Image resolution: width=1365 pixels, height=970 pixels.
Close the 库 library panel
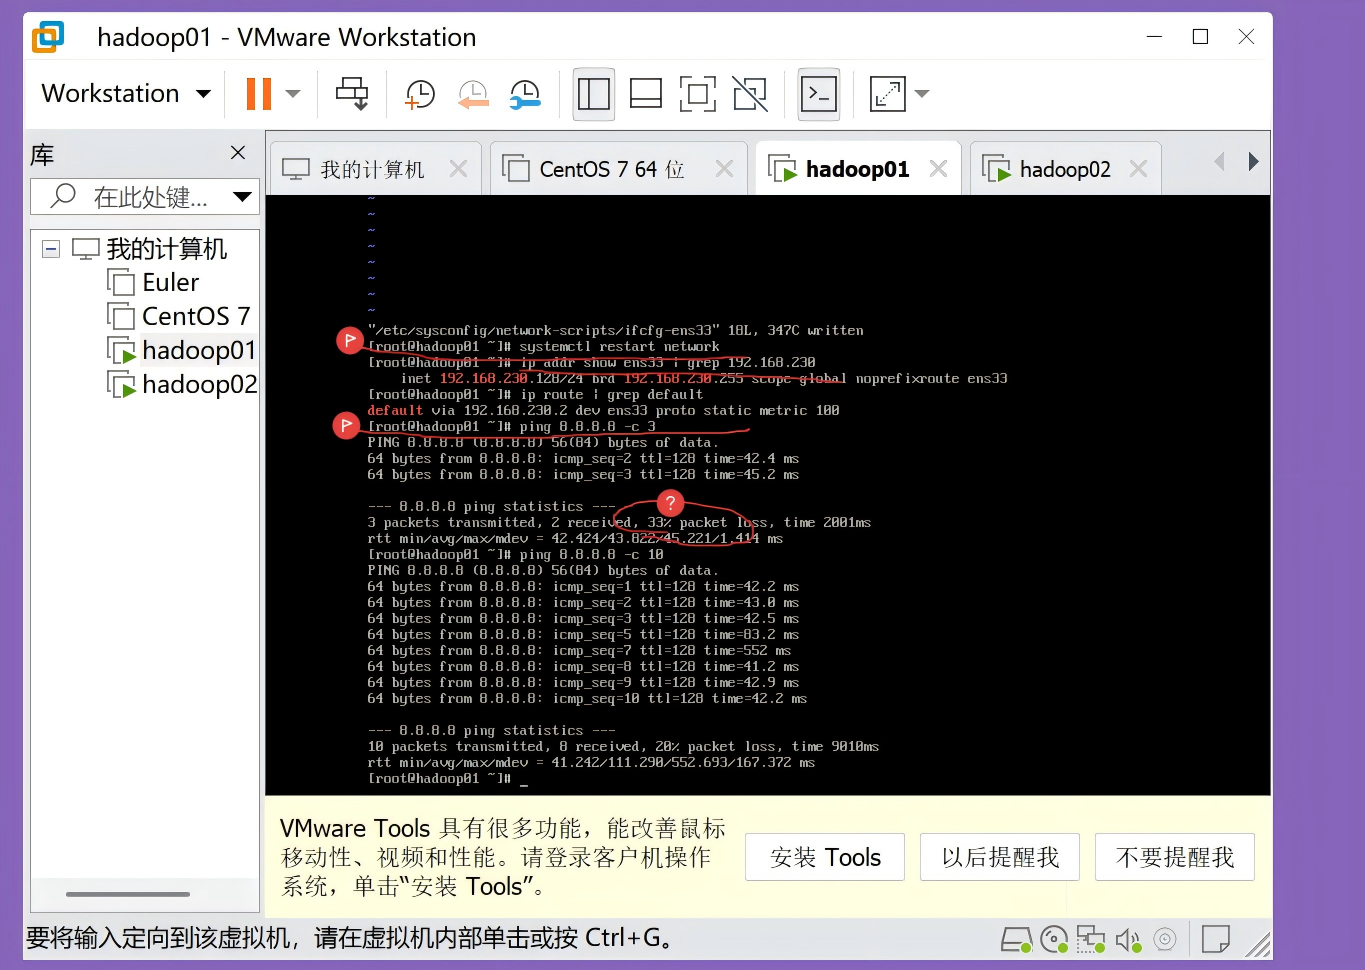tap(238, 152)
